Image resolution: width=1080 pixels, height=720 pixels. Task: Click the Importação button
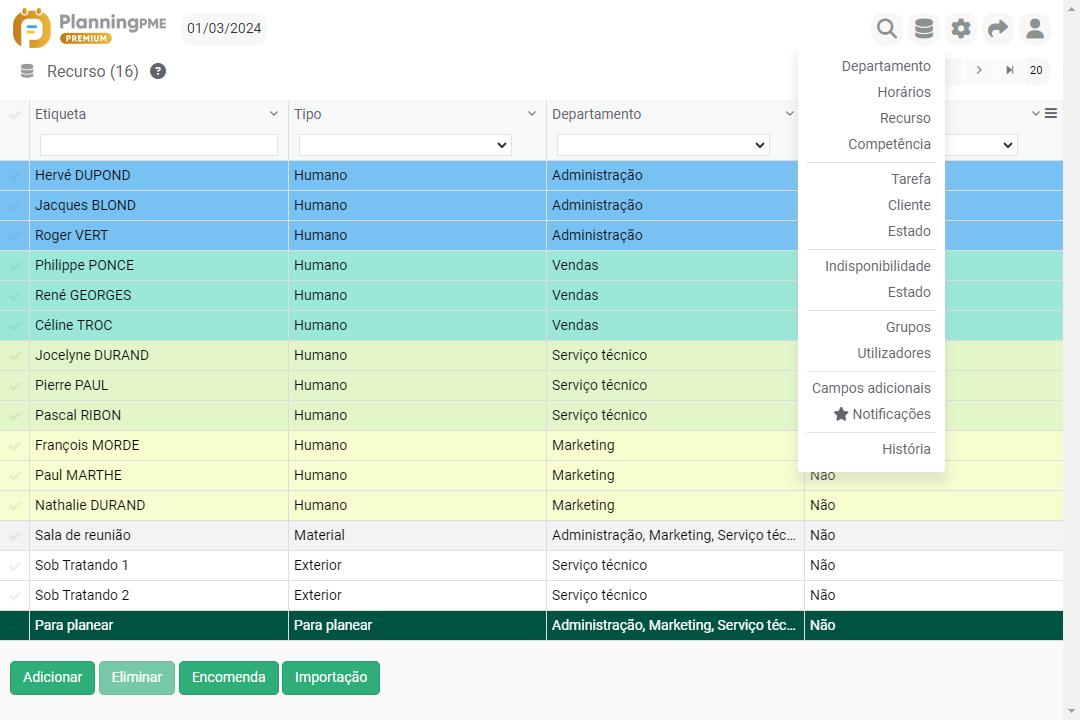[x=331, y=677]
